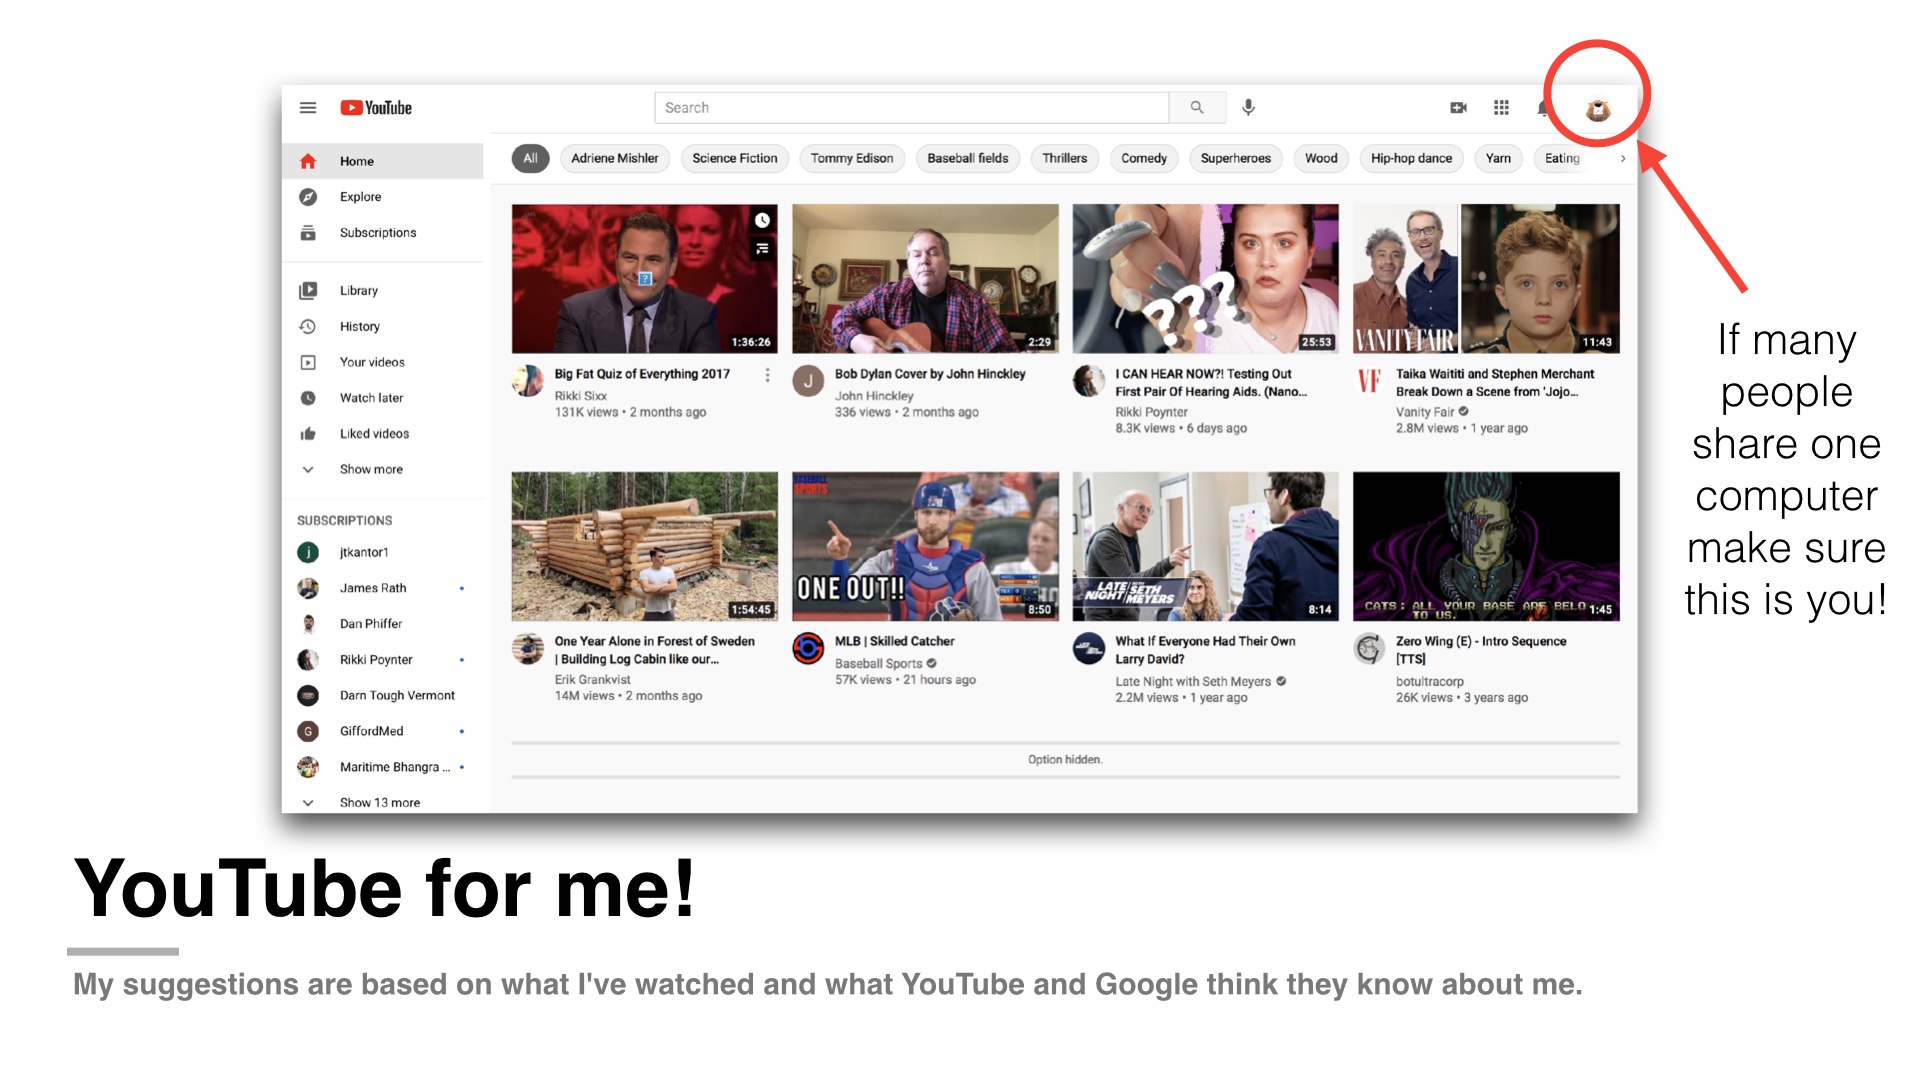Image resolution: width=1920 pixels, height=1080 pixels.
Task: Open the YouTube apps grid
Action: 1501,108
